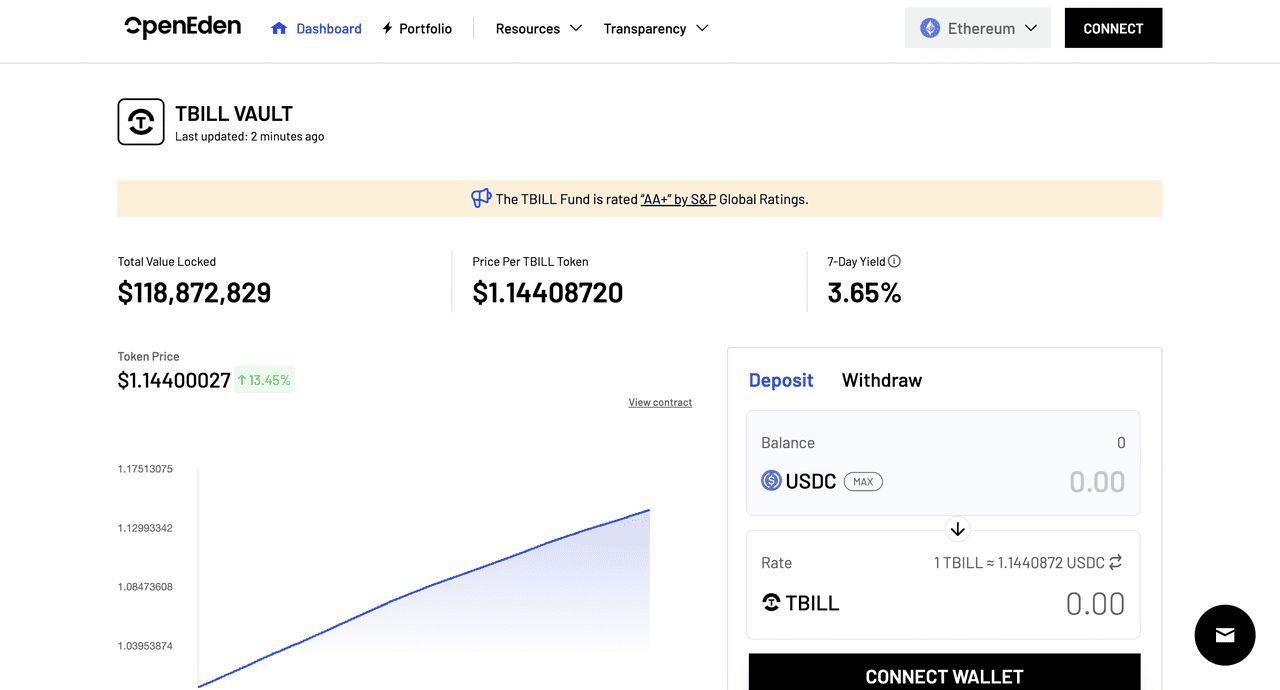Click the CONNECT WALLET button

944,672
